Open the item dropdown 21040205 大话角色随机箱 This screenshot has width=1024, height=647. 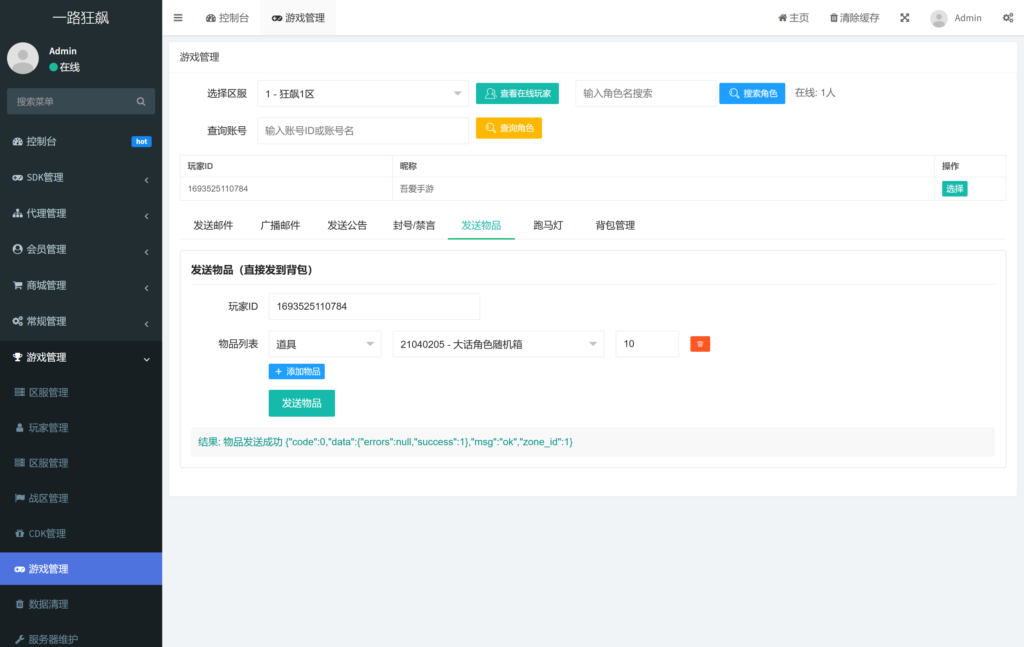click(x=498, y=344)
